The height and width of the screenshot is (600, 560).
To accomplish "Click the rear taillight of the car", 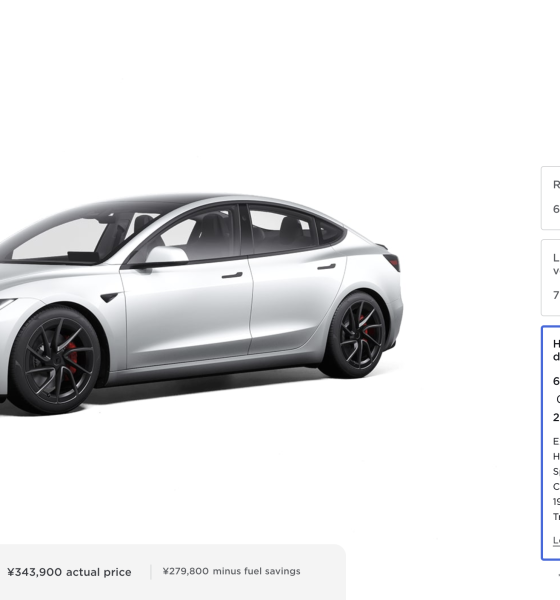I will (392, 262).
